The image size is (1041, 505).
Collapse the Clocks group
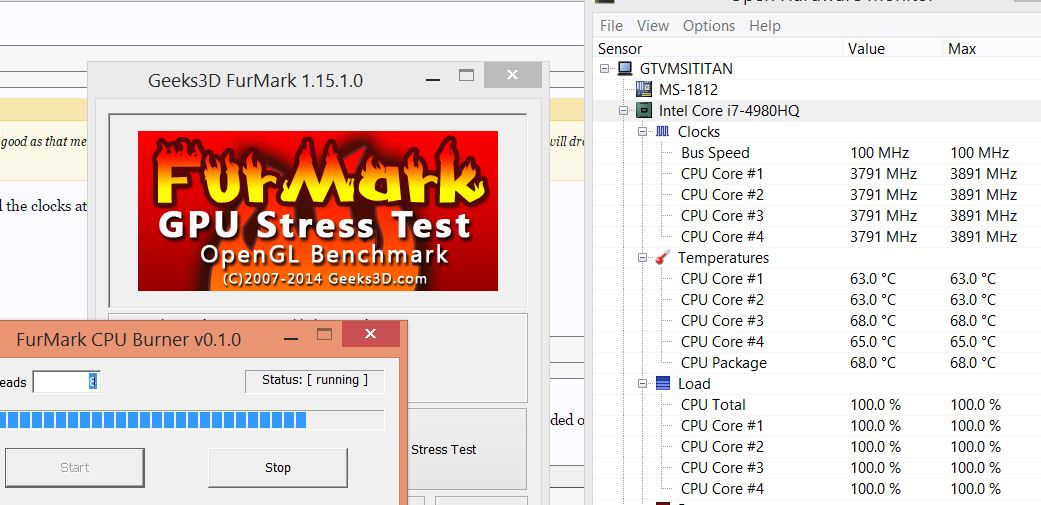coord(642,132)
